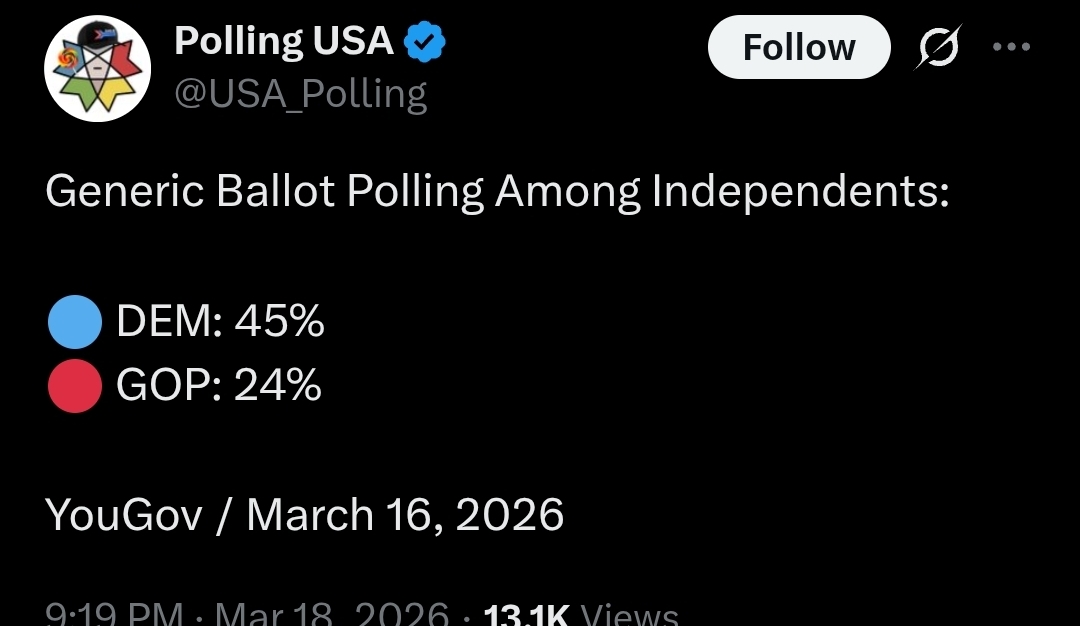Click the word YouGov in the tweet

tap(124, 515)
